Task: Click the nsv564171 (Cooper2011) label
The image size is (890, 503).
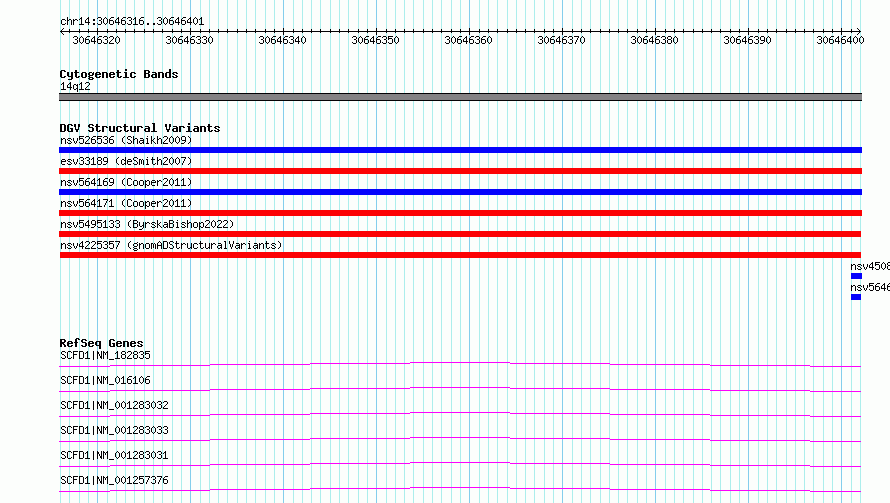Action: pyautogui.click(x=126, y=203)
